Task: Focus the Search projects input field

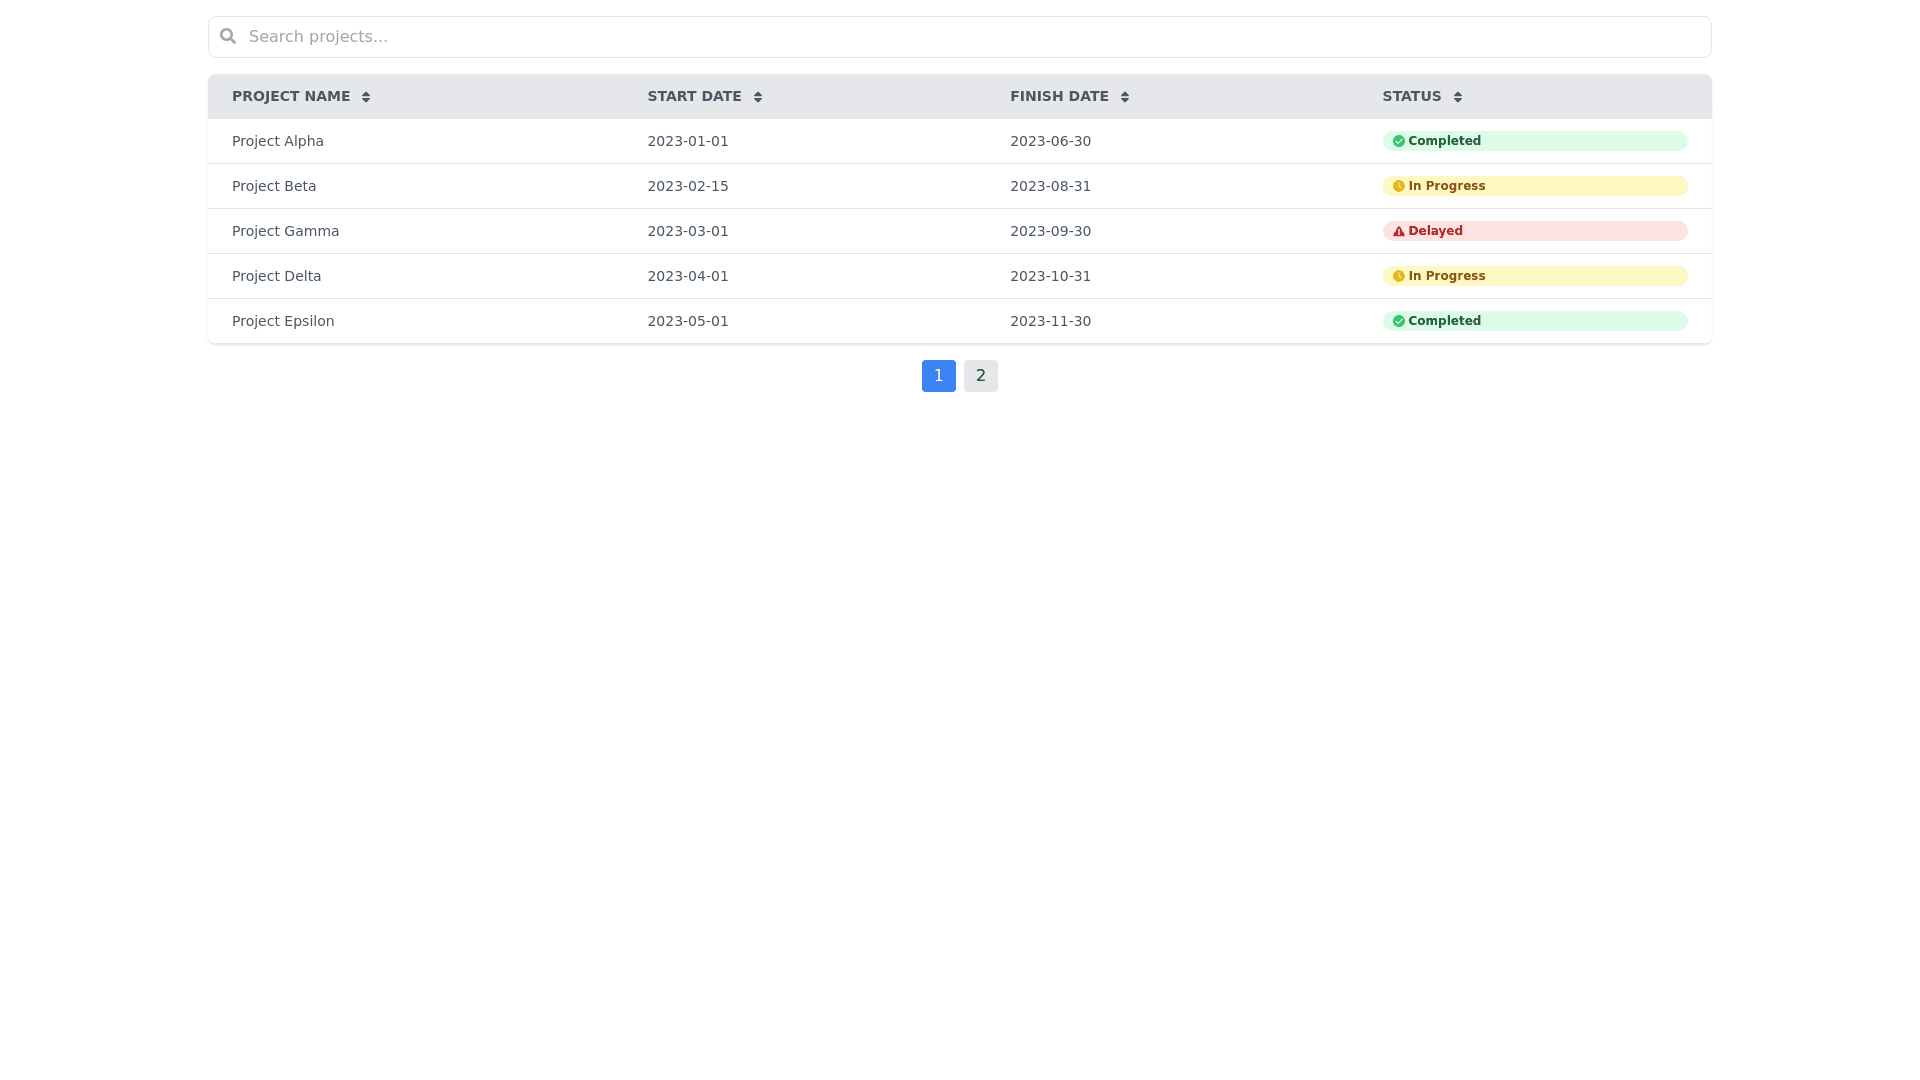Action: tap(960, 37)
